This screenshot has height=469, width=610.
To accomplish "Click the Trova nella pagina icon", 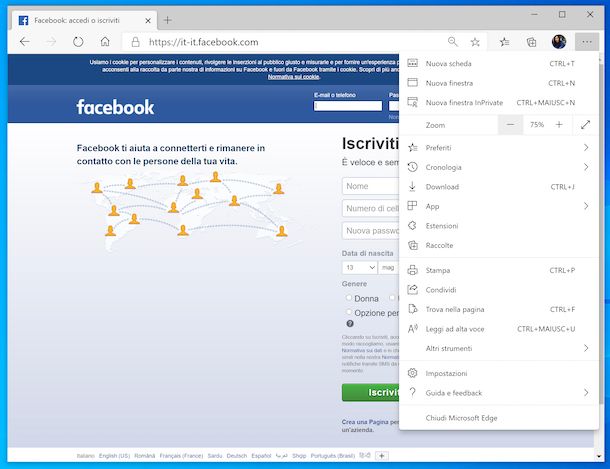I will pos(412,309).
